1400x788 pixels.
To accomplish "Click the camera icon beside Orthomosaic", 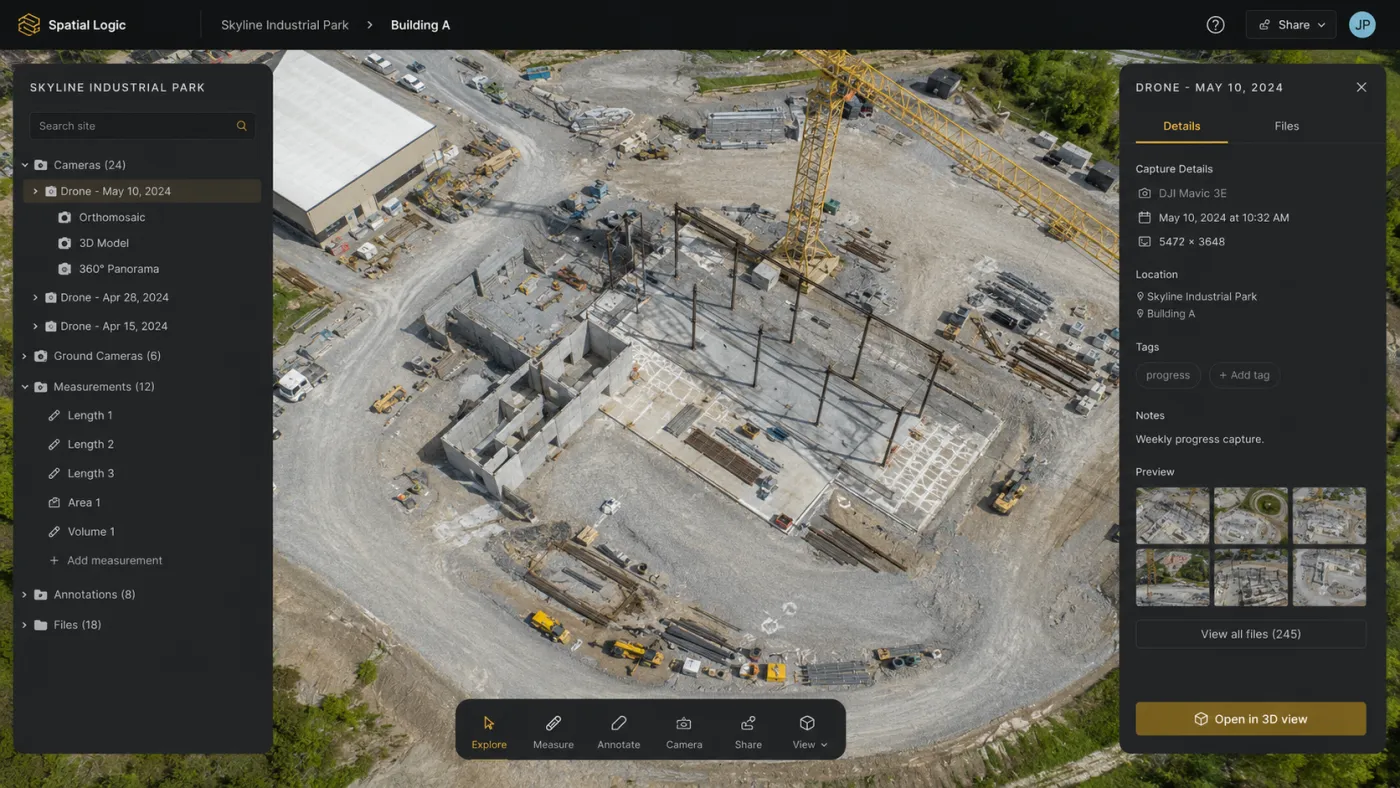I will [x=65, y=217].
